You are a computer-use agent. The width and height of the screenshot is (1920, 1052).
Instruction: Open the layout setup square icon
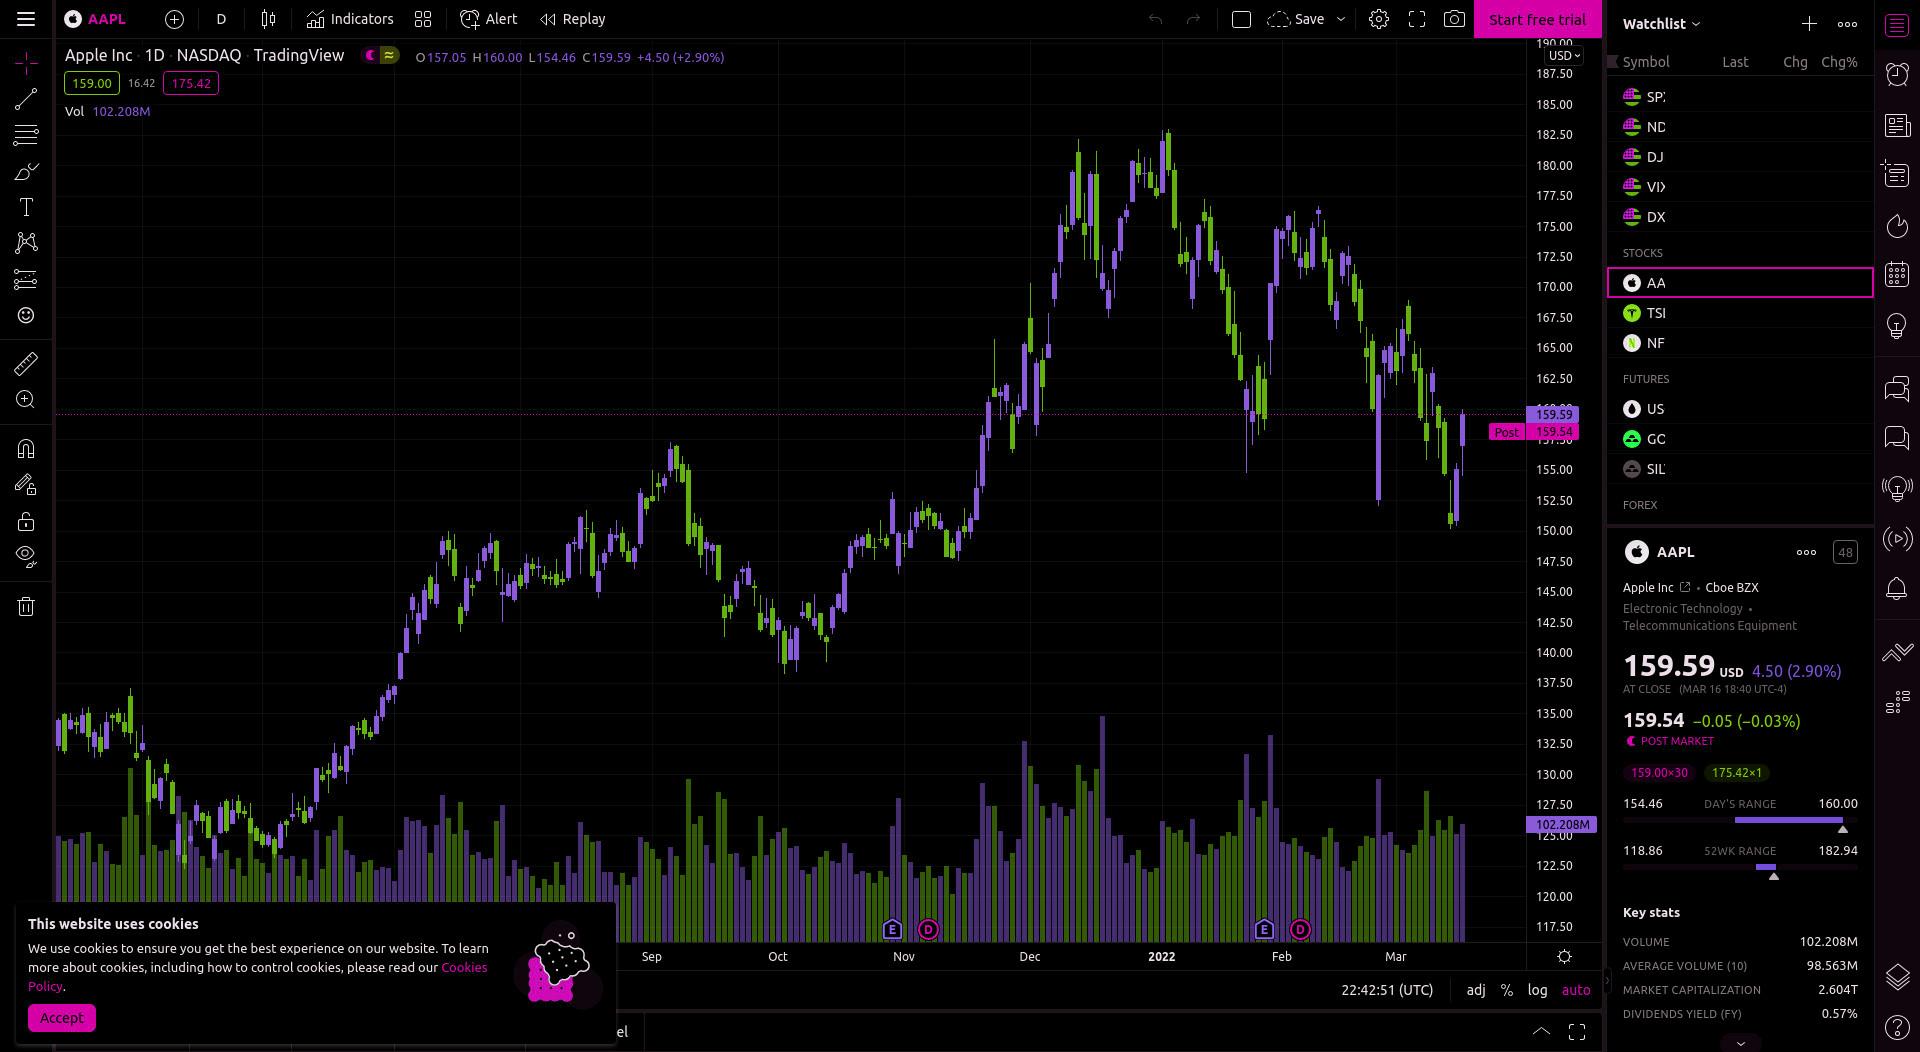tap(1241, 19)
